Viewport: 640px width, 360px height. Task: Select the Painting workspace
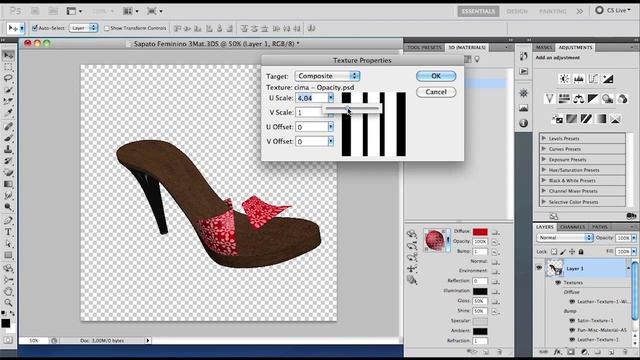pos(552,11)
